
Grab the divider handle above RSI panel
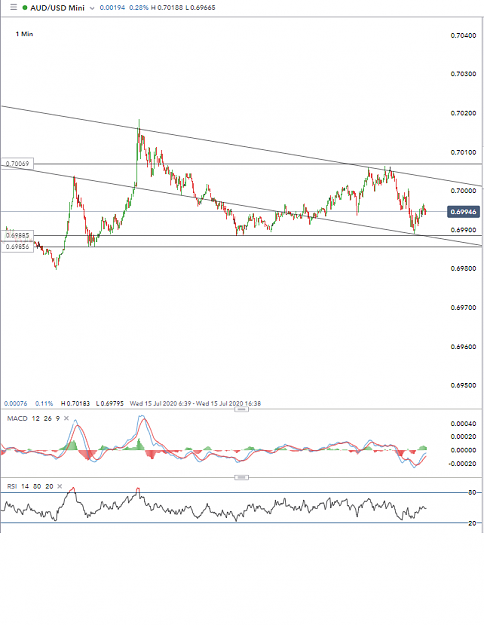pyautogui.click(x=241, y=477)
